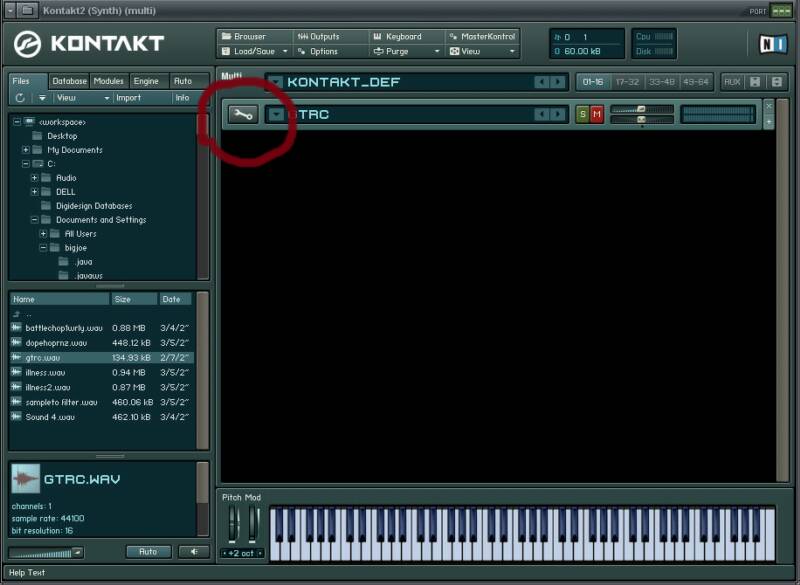Open the GTRC instrument edit wrench

click(243, 114)
